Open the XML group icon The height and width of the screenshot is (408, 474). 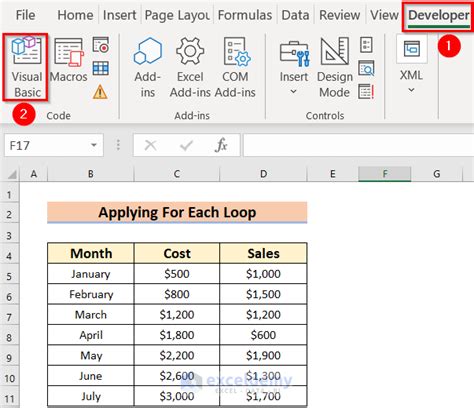(412, 50)
